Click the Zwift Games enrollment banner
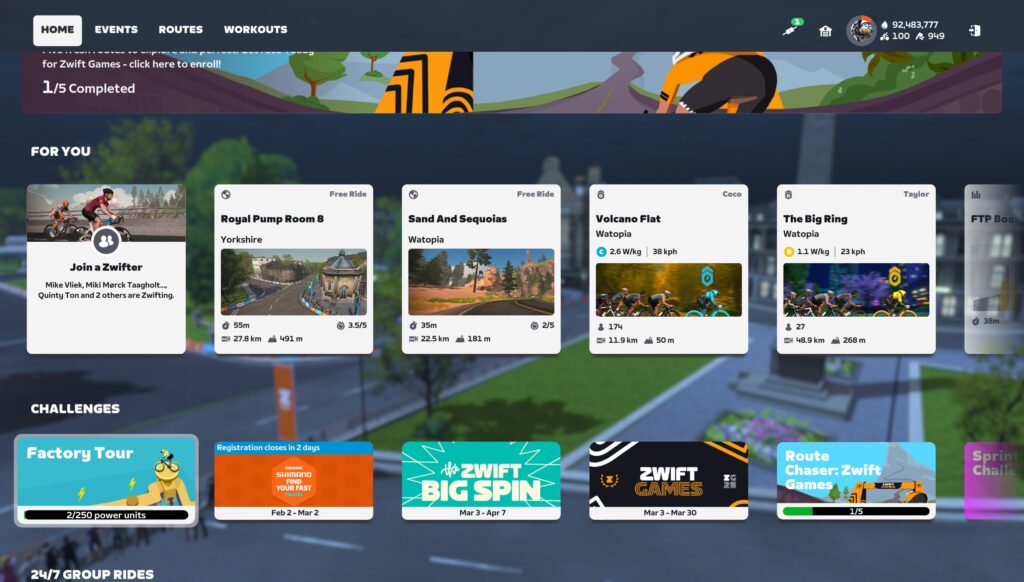Screen dimensions: 1024x582 click(511, 82)
